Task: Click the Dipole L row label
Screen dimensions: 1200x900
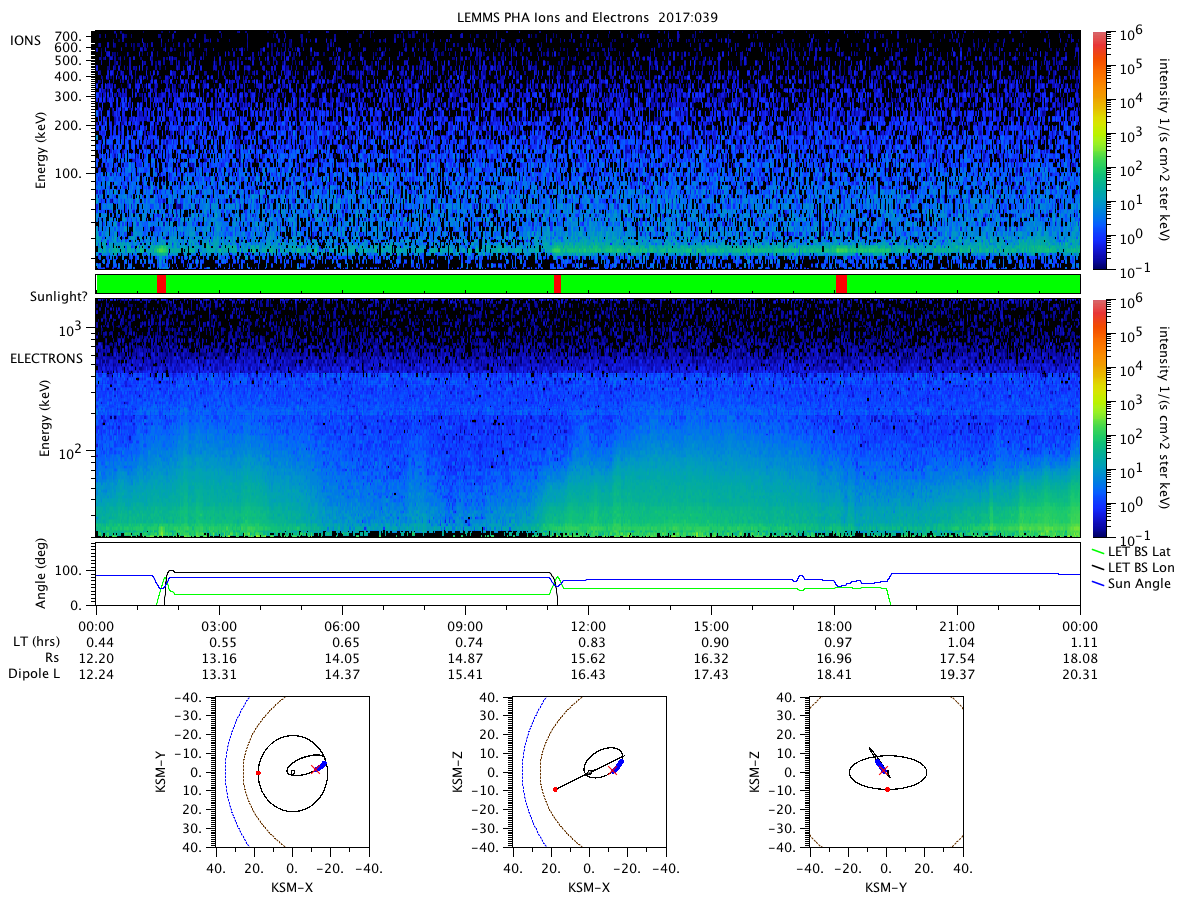Action: (x=34, y=675)
